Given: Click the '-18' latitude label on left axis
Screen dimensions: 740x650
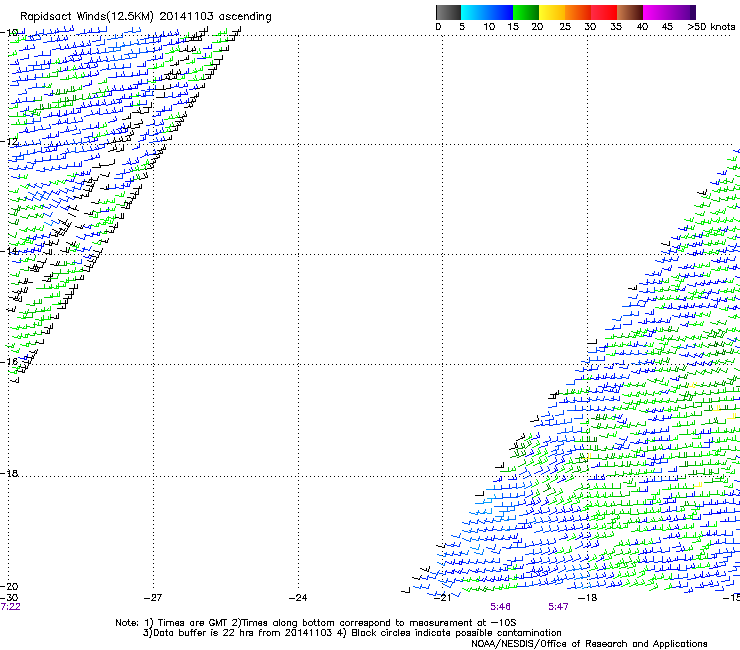Looking at the screenshot, I should pyautogui.click(x=9, y=473).
